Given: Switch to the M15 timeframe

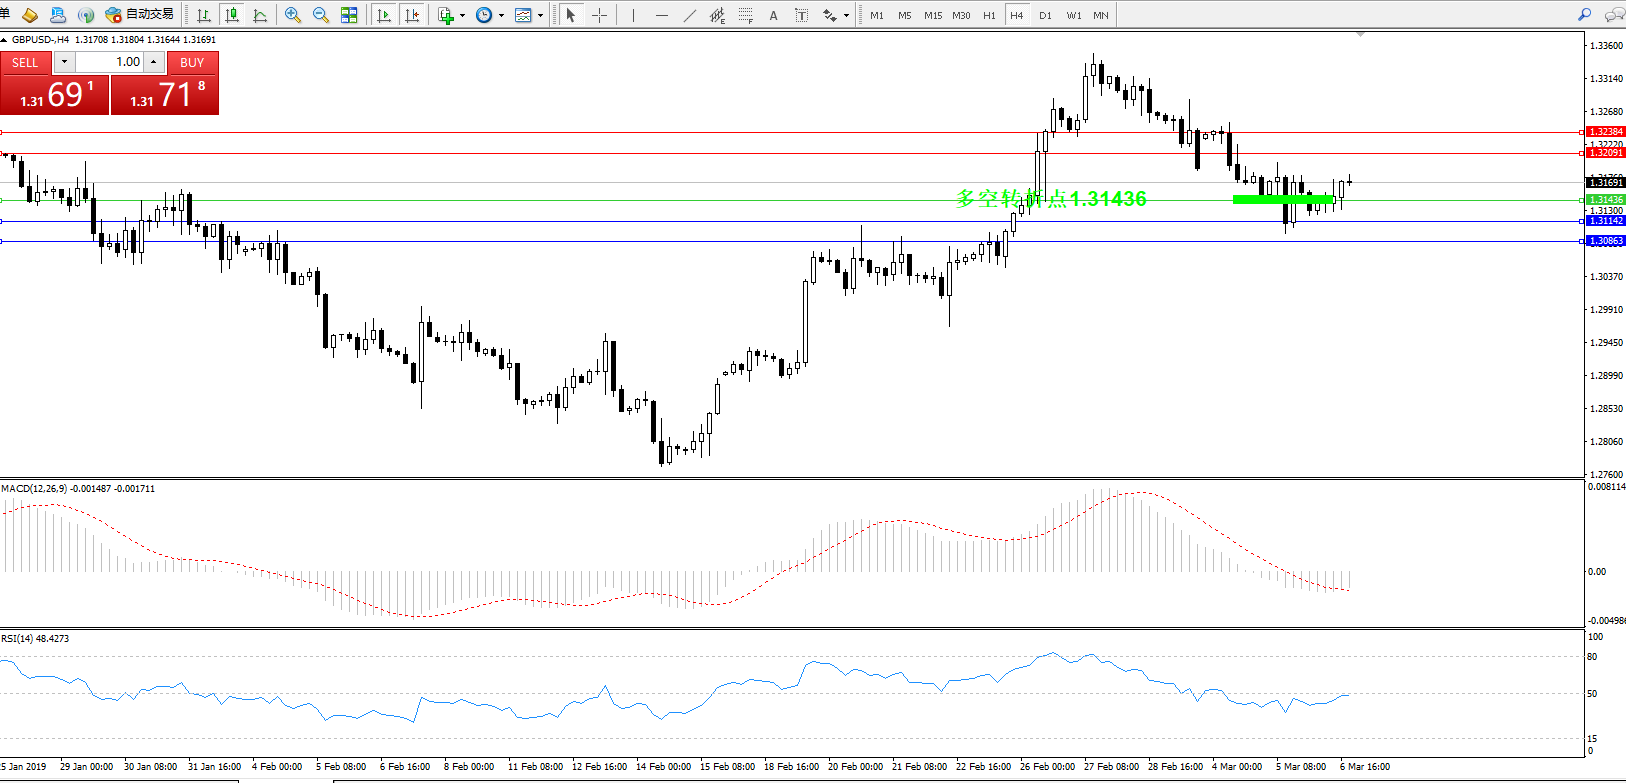Looking at the screenshot, I should 933,15.
